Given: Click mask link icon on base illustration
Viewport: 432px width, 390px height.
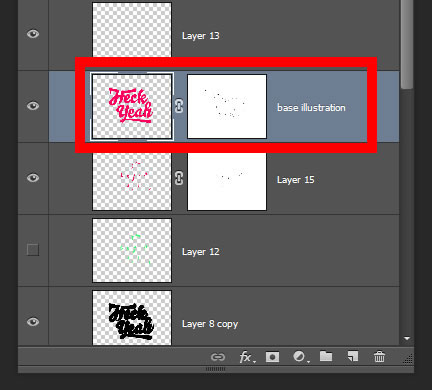Looking at the screenshot, I should click(179, 106).
